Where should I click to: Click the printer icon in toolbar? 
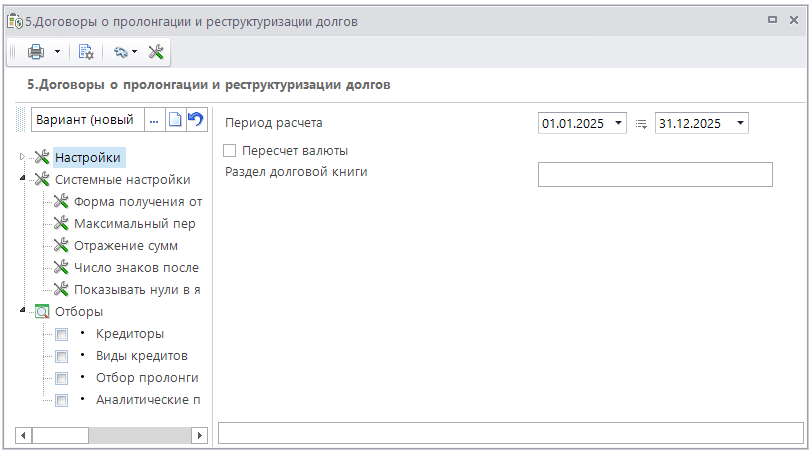tap(36, 52)
